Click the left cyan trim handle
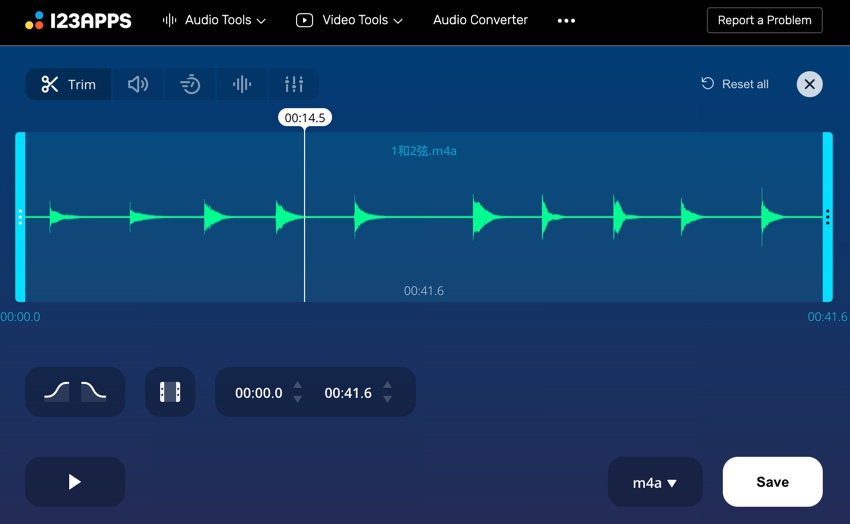Screen dimensions: 850x524 20,217
